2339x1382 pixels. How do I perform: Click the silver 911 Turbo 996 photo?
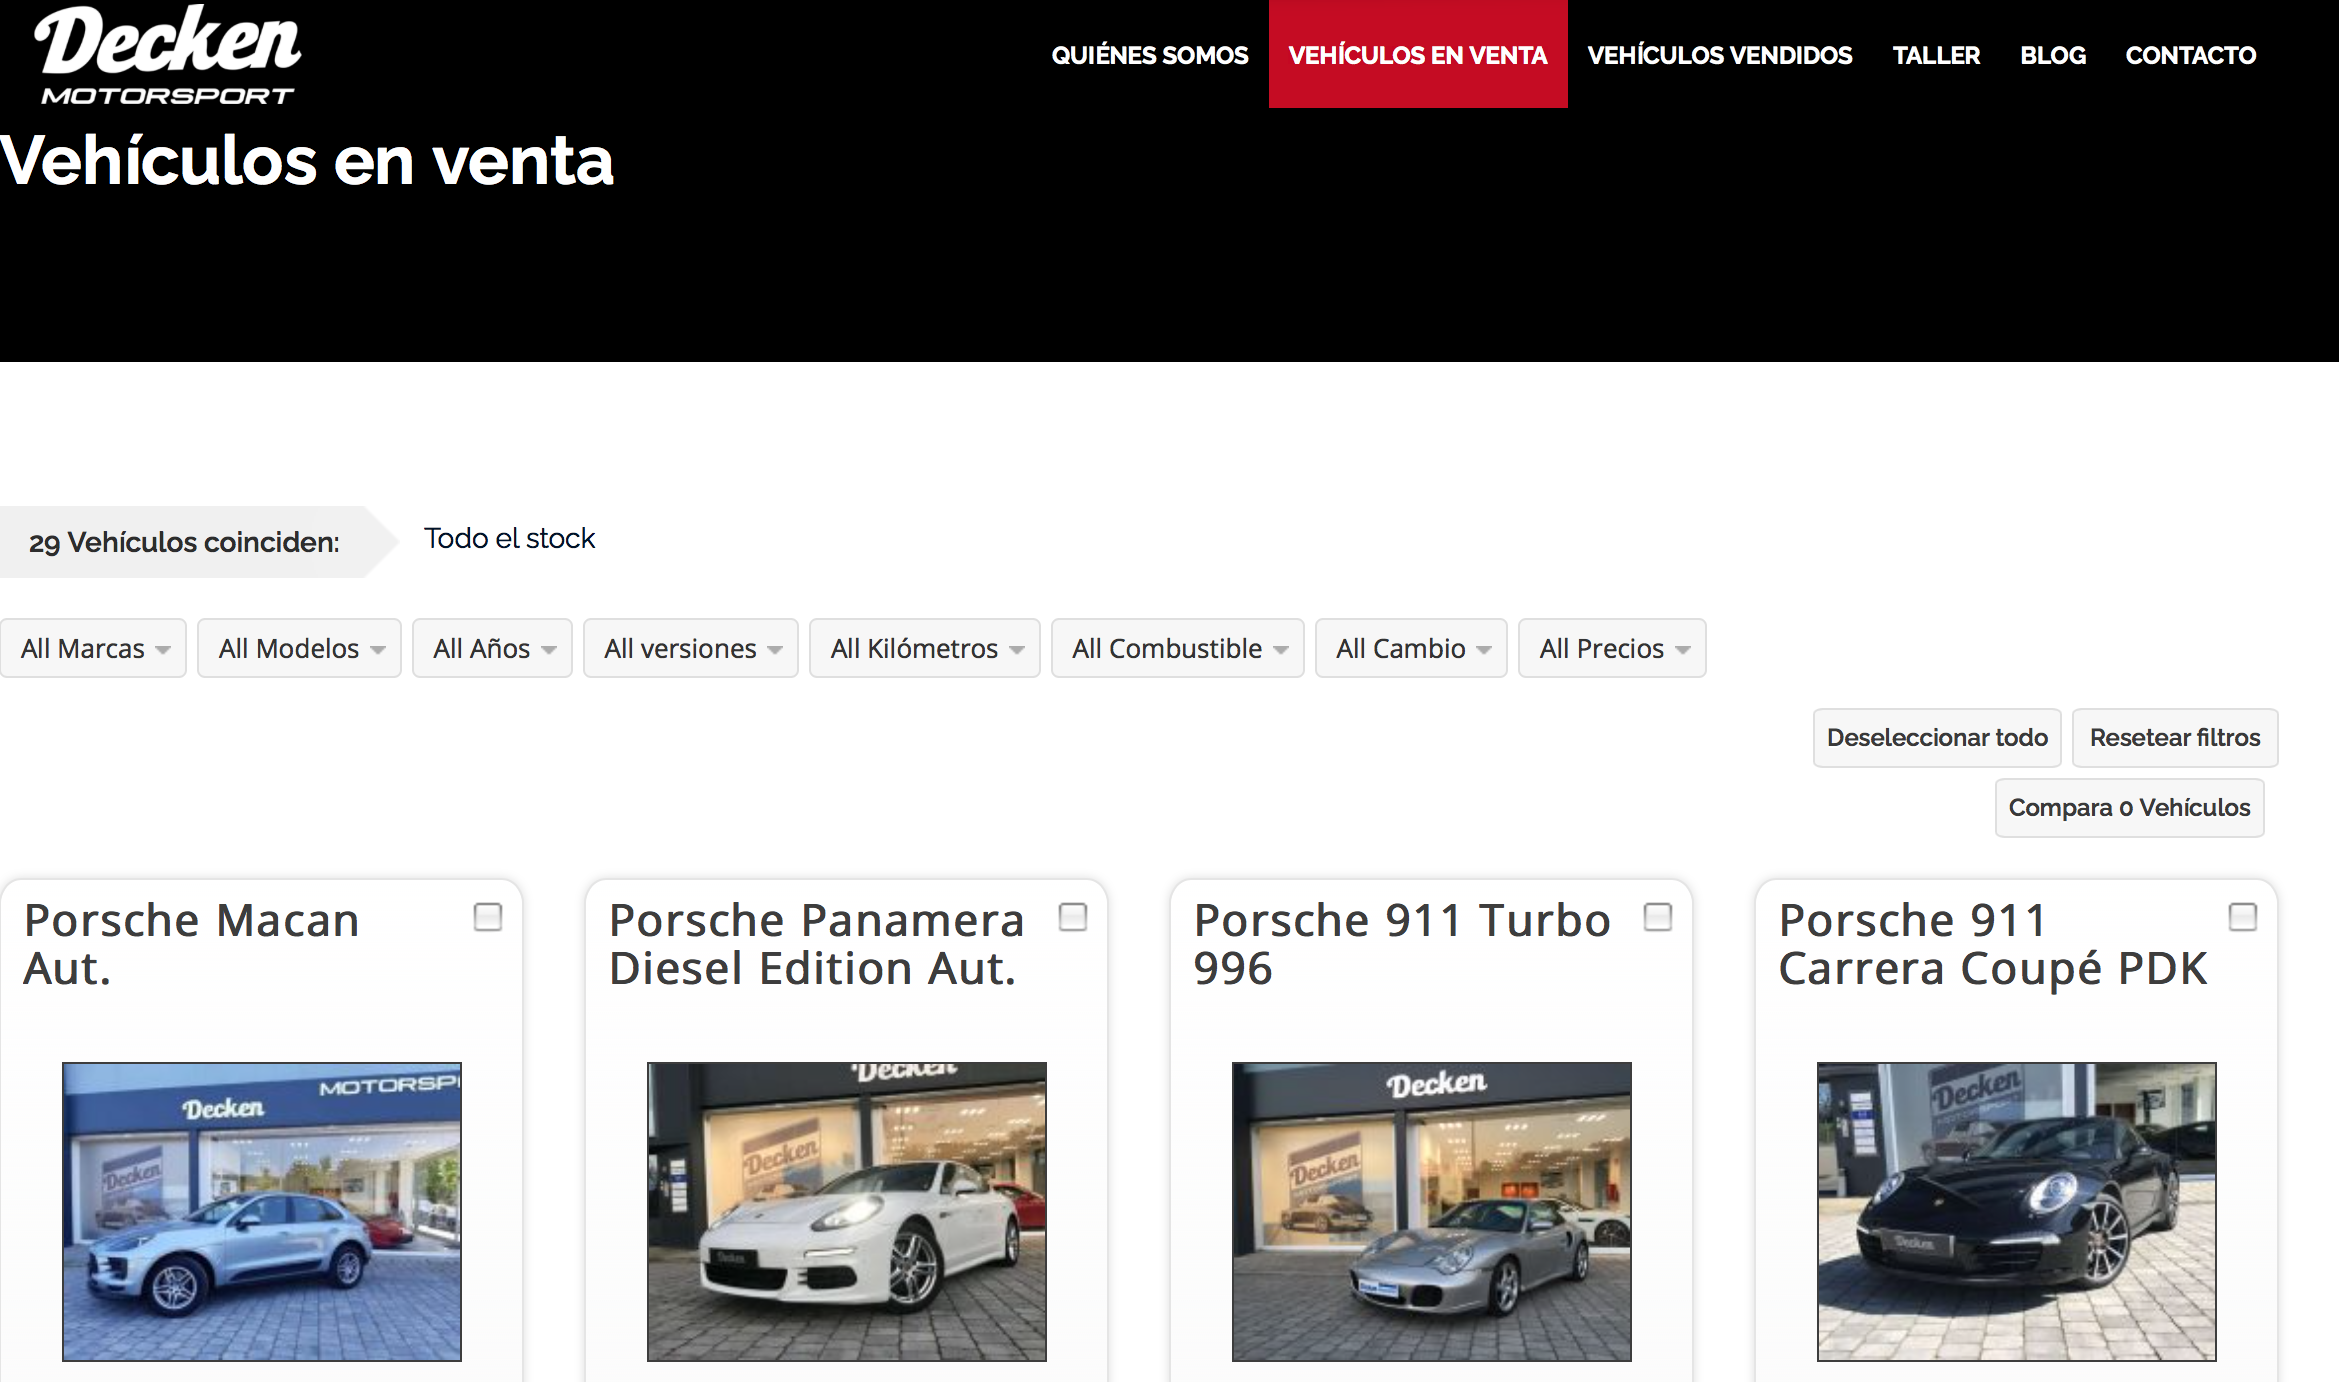pos(1432,1212)
